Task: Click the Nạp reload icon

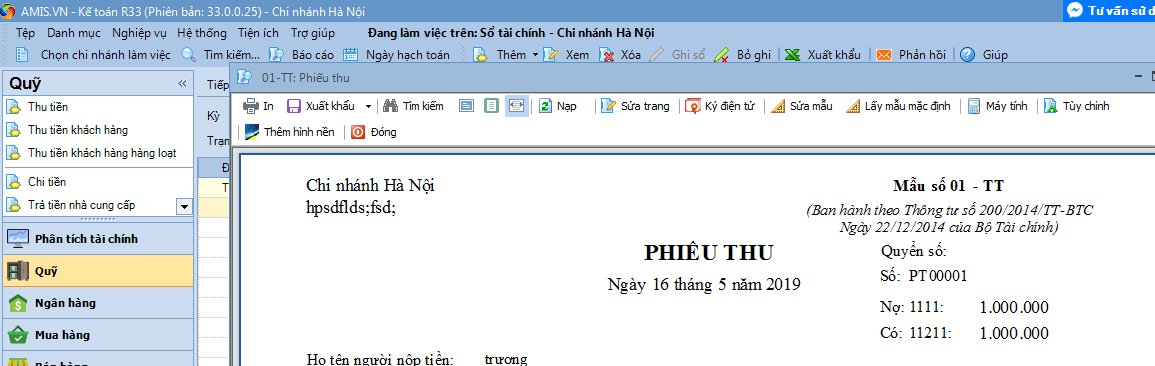Action: click(x=545, y=106)
